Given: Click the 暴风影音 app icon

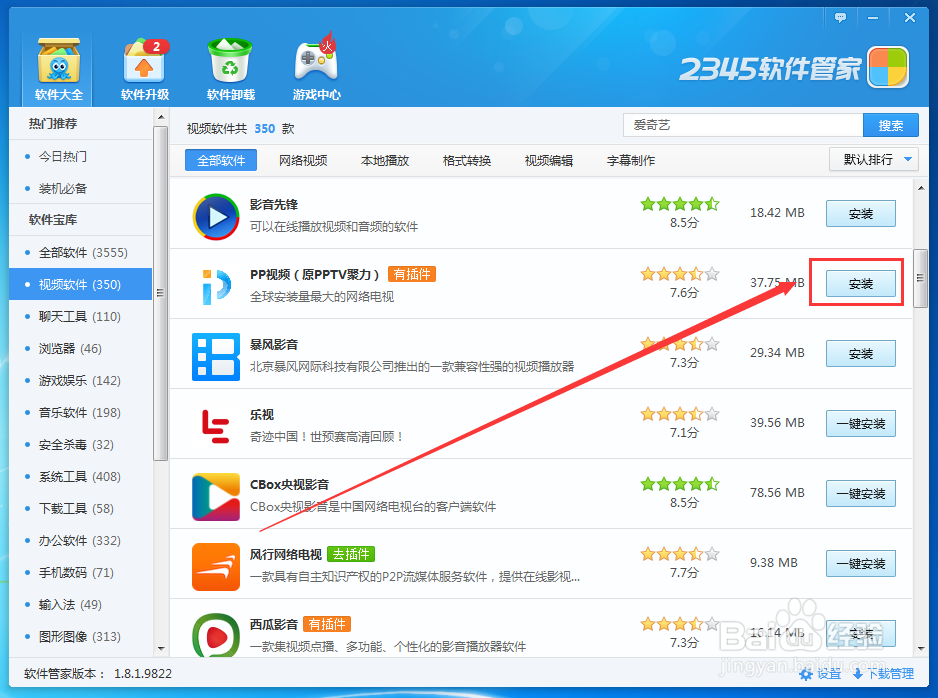Looking at the screenshot, I should pyautogui.click(x=216, y=356).
